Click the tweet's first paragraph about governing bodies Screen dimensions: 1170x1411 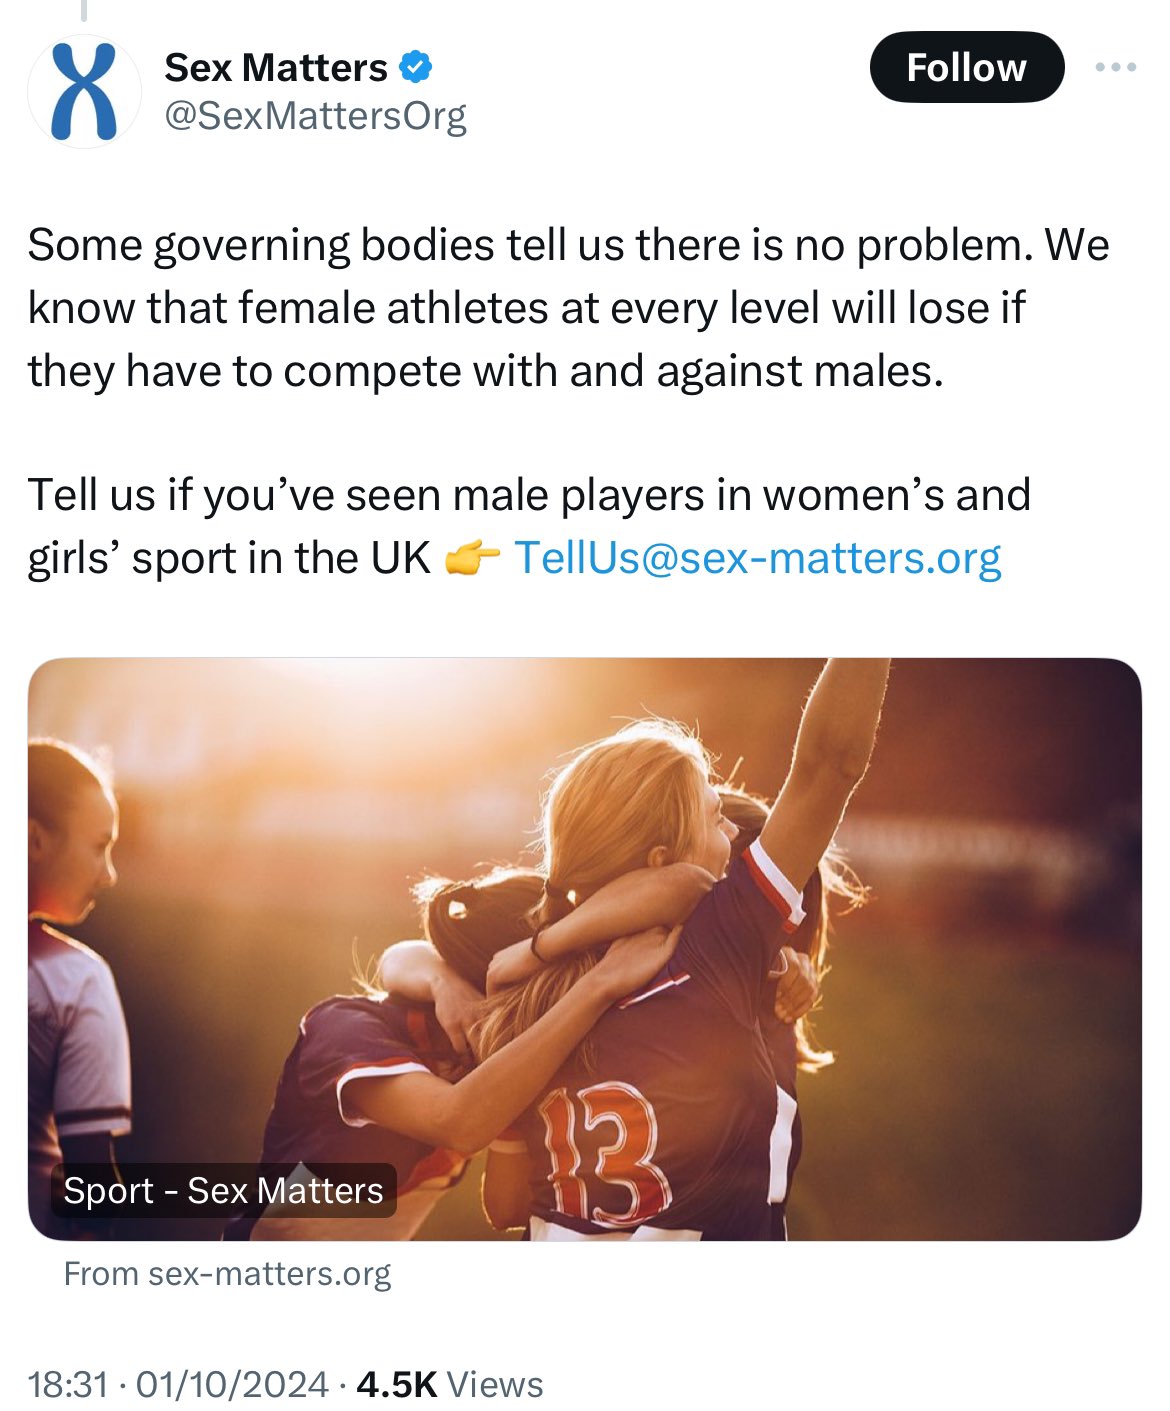click(x=568, y=308)
